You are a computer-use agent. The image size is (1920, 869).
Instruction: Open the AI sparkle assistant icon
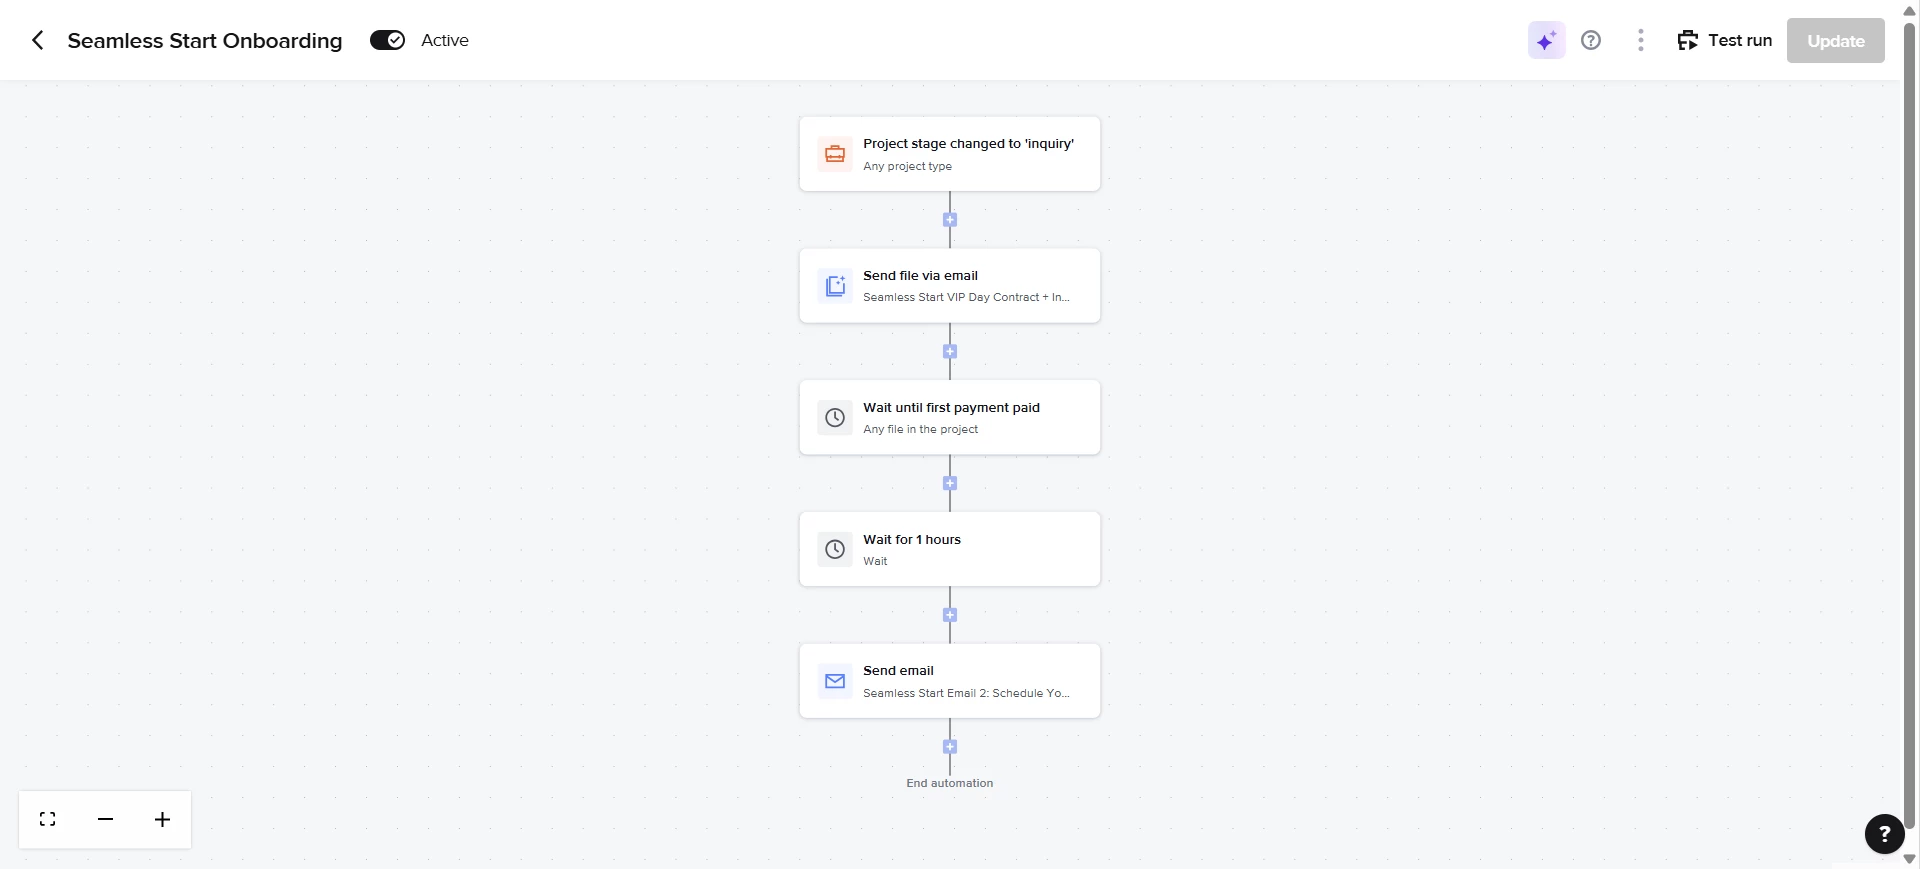pyautogui.click(x=1546, y=41)
